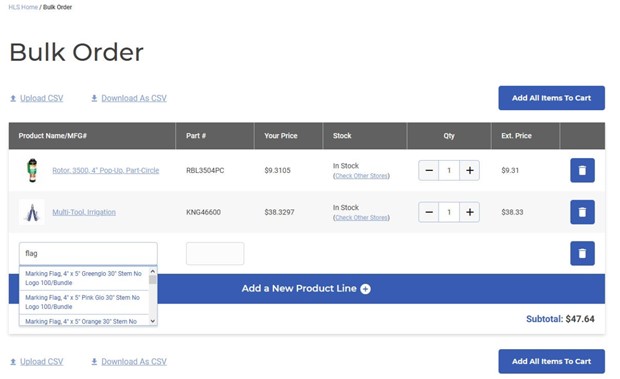Decrease quantity for Rotor 3500 item
Screen dimensions: 620x379
pos(429,170)
